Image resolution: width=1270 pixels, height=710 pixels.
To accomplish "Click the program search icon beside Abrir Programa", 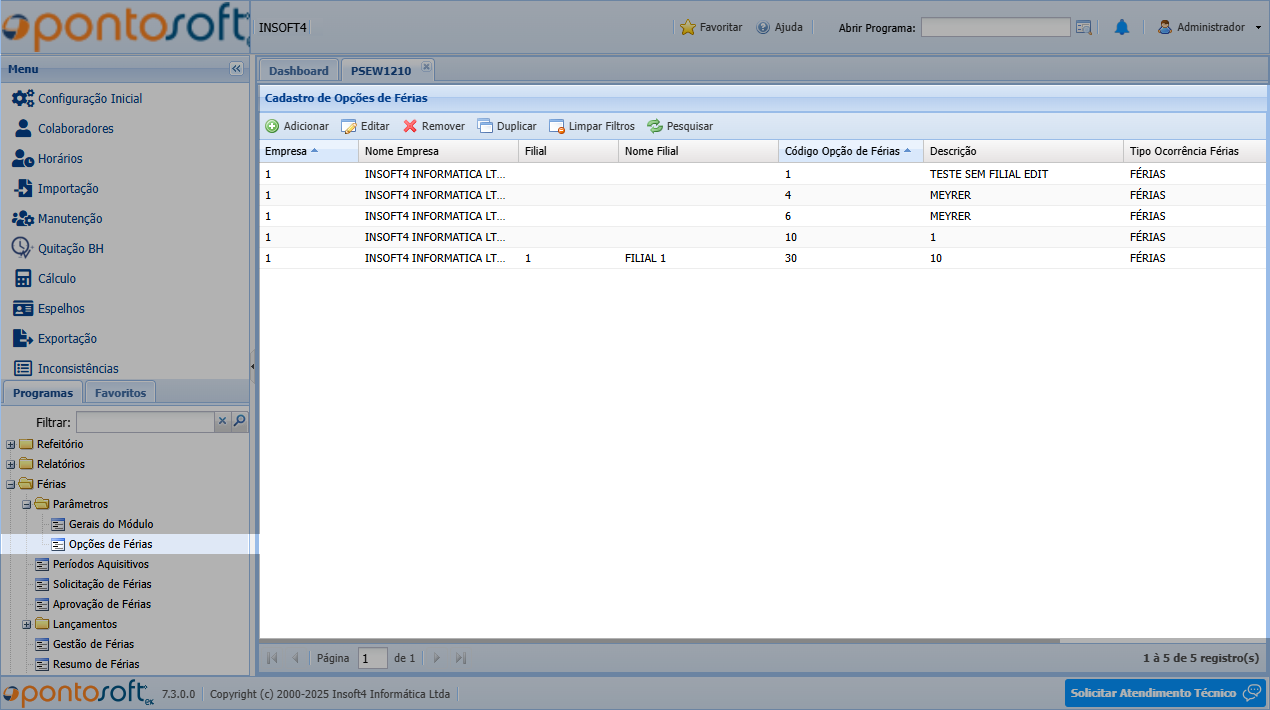I will click(x=1084, y=27).
